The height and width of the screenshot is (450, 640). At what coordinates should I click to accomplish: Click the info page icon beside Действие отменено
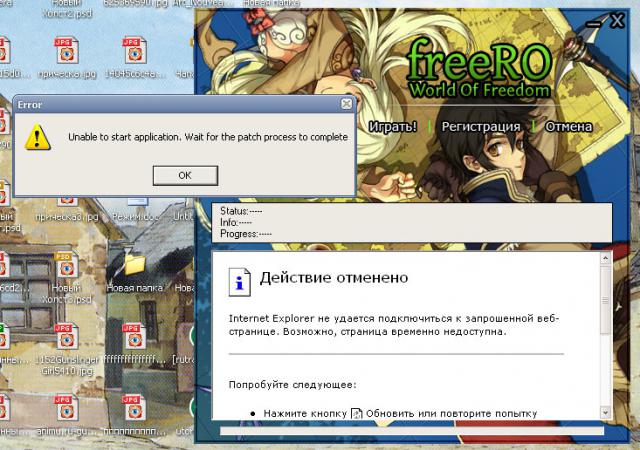[x=239, y=282]
